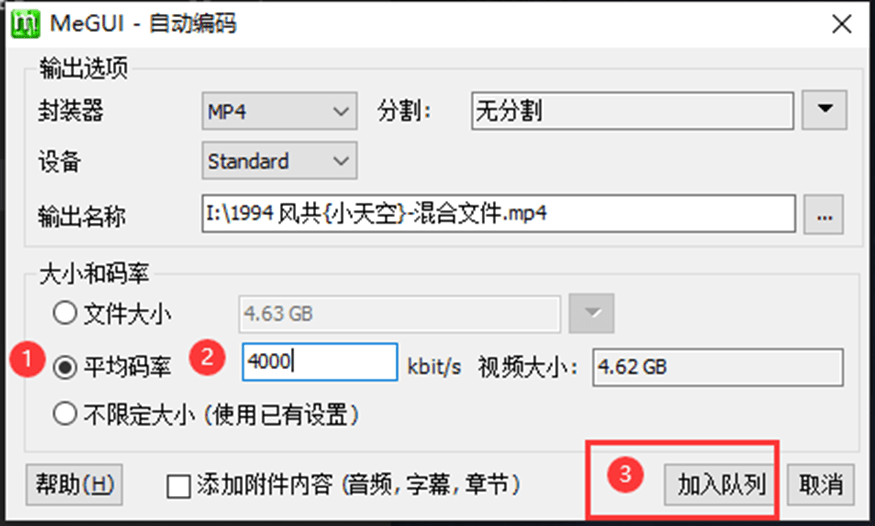Open the 封装器 MP4 container dropdown
Viewport: 875px width, 526px height.
pos(279,110)
